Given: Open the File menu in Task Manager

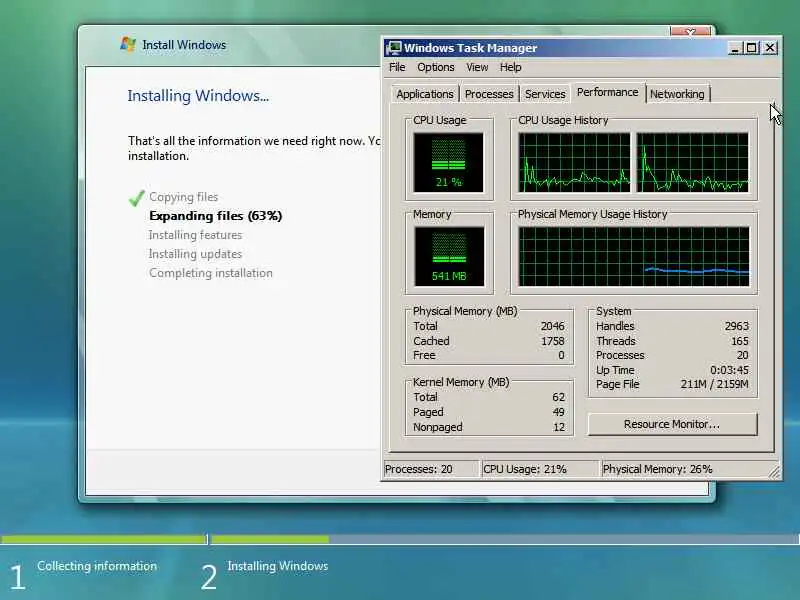Looking at the screenshot, I should (x=396, y=67).
